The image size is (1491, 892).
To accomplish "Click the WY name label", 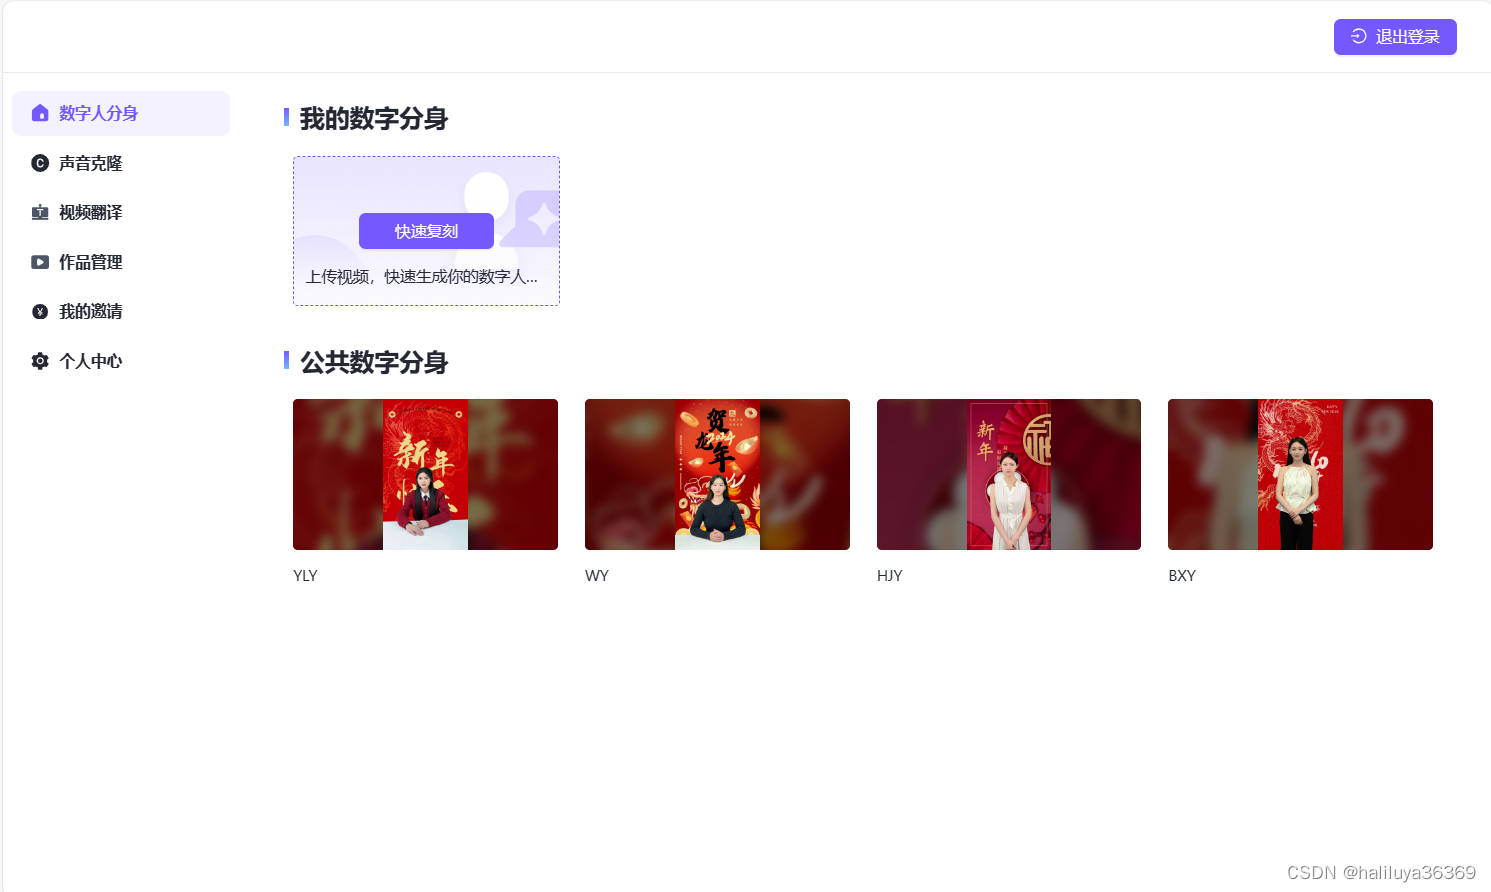I will [x=597, y=576].
